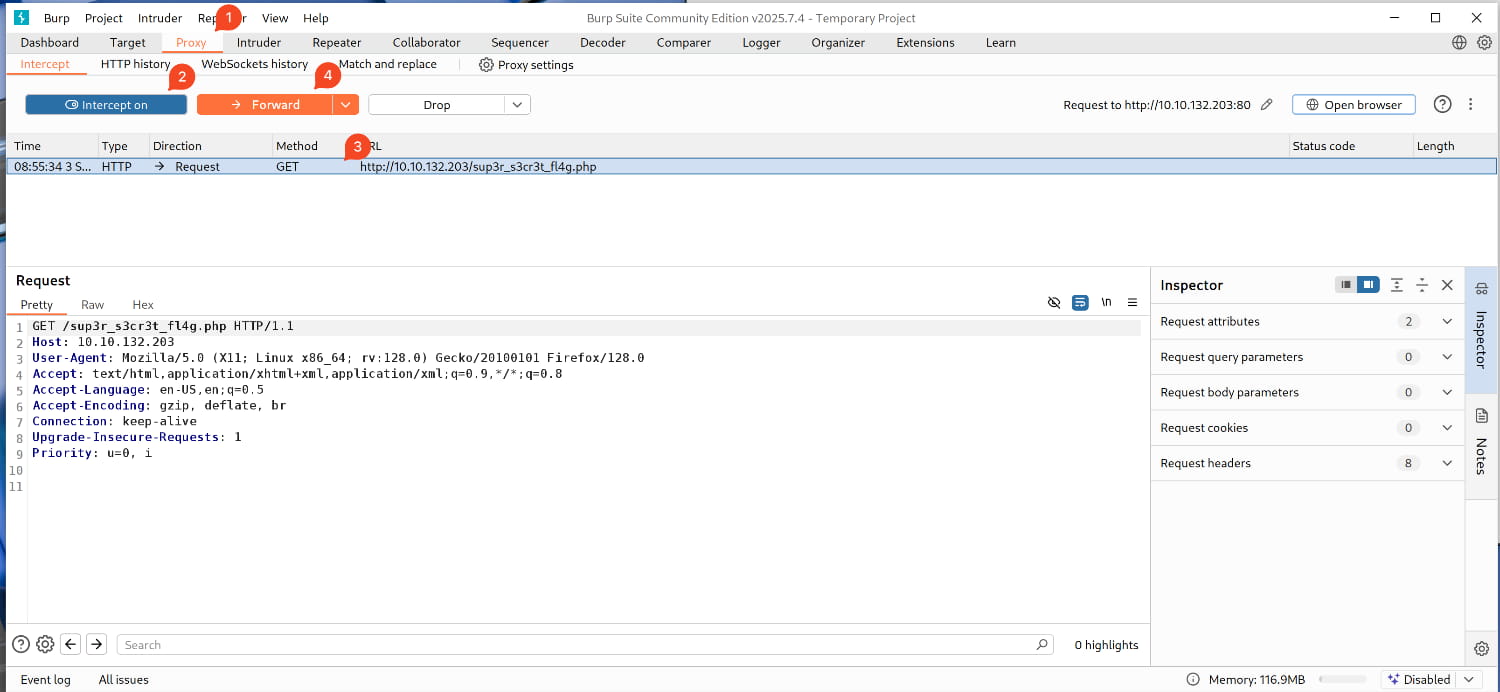Open the hamburger menu in the Request editor
The height and width of the screenshot is (692, 1500).
tap(1132, 302)
